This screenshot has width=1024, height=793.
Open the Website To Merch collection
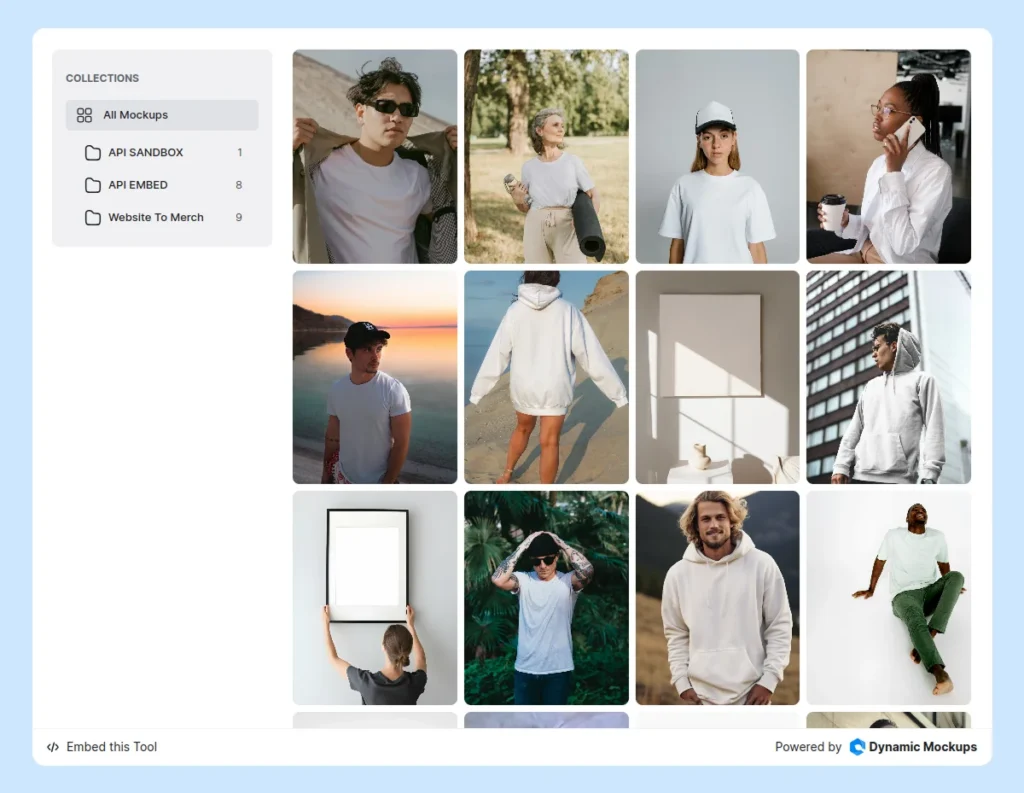[x=162, y=218]
